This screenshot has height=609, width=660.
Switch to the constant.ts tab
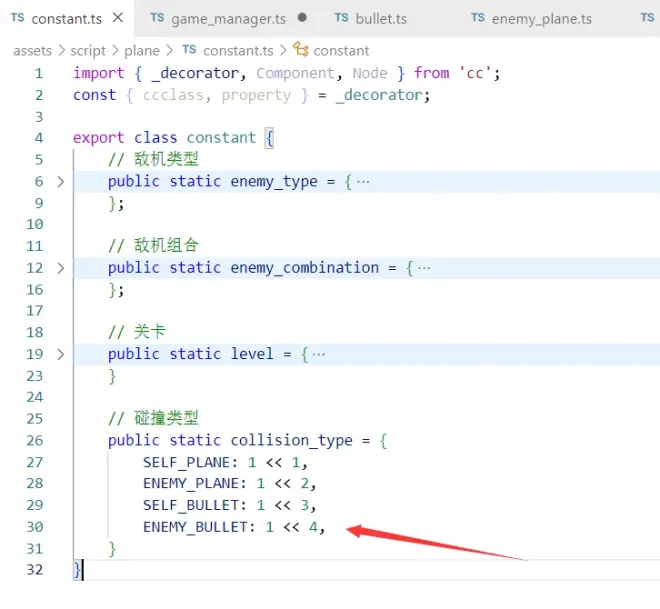click(x=67, y=19)
